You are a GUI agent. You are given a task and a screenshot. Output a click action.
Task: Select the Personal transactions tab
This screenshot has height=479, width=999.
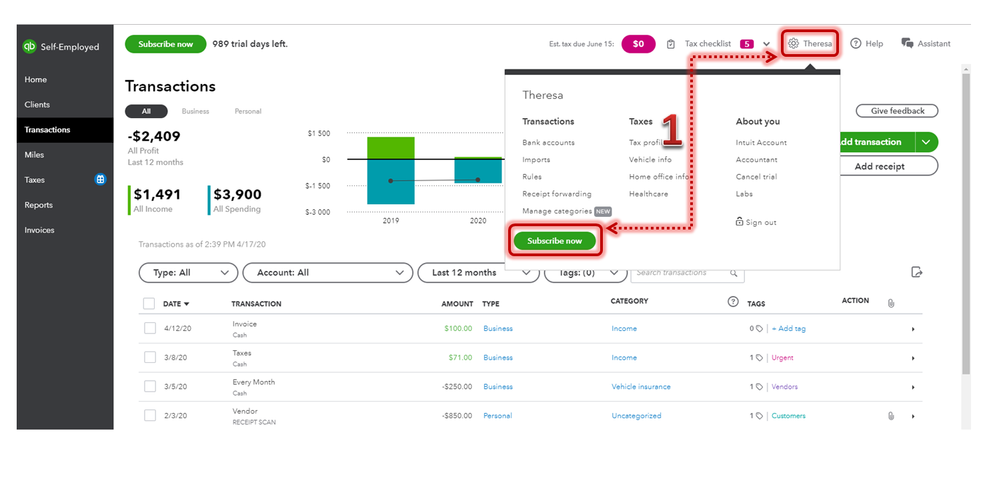(248, 111)
